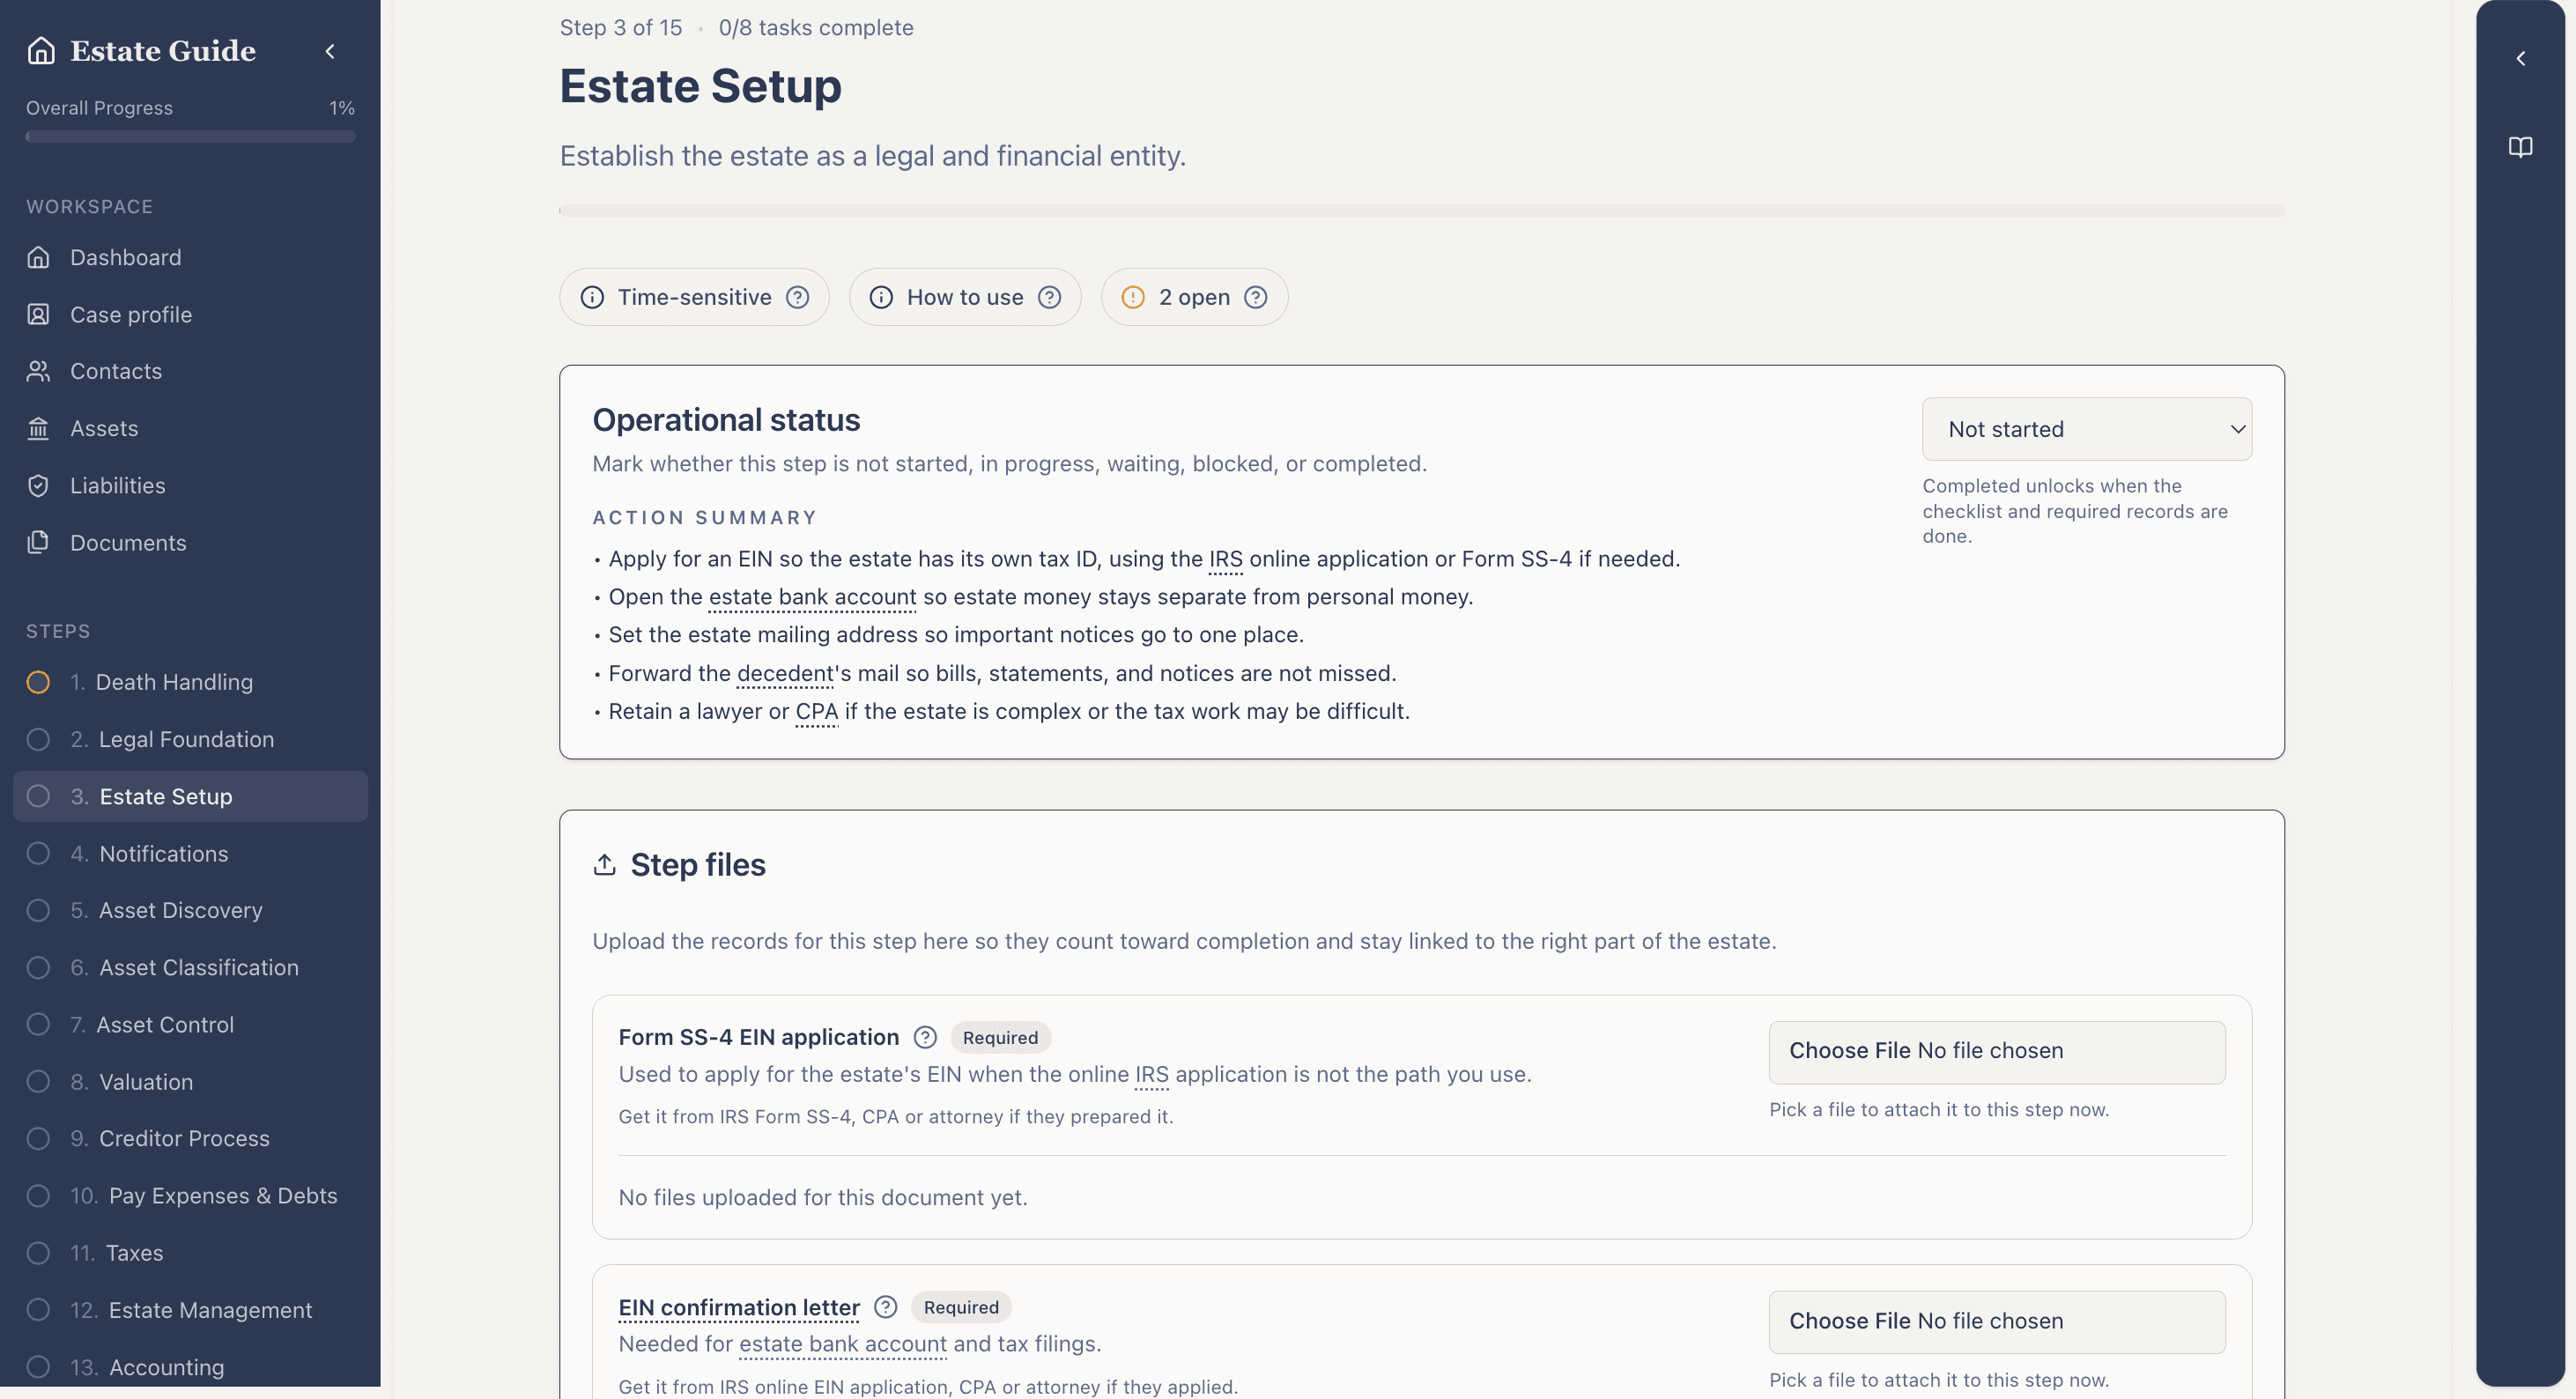This screenshot has height=1399, width=2576.
Task: Open the Case profile page
Action: coord(190,314)
